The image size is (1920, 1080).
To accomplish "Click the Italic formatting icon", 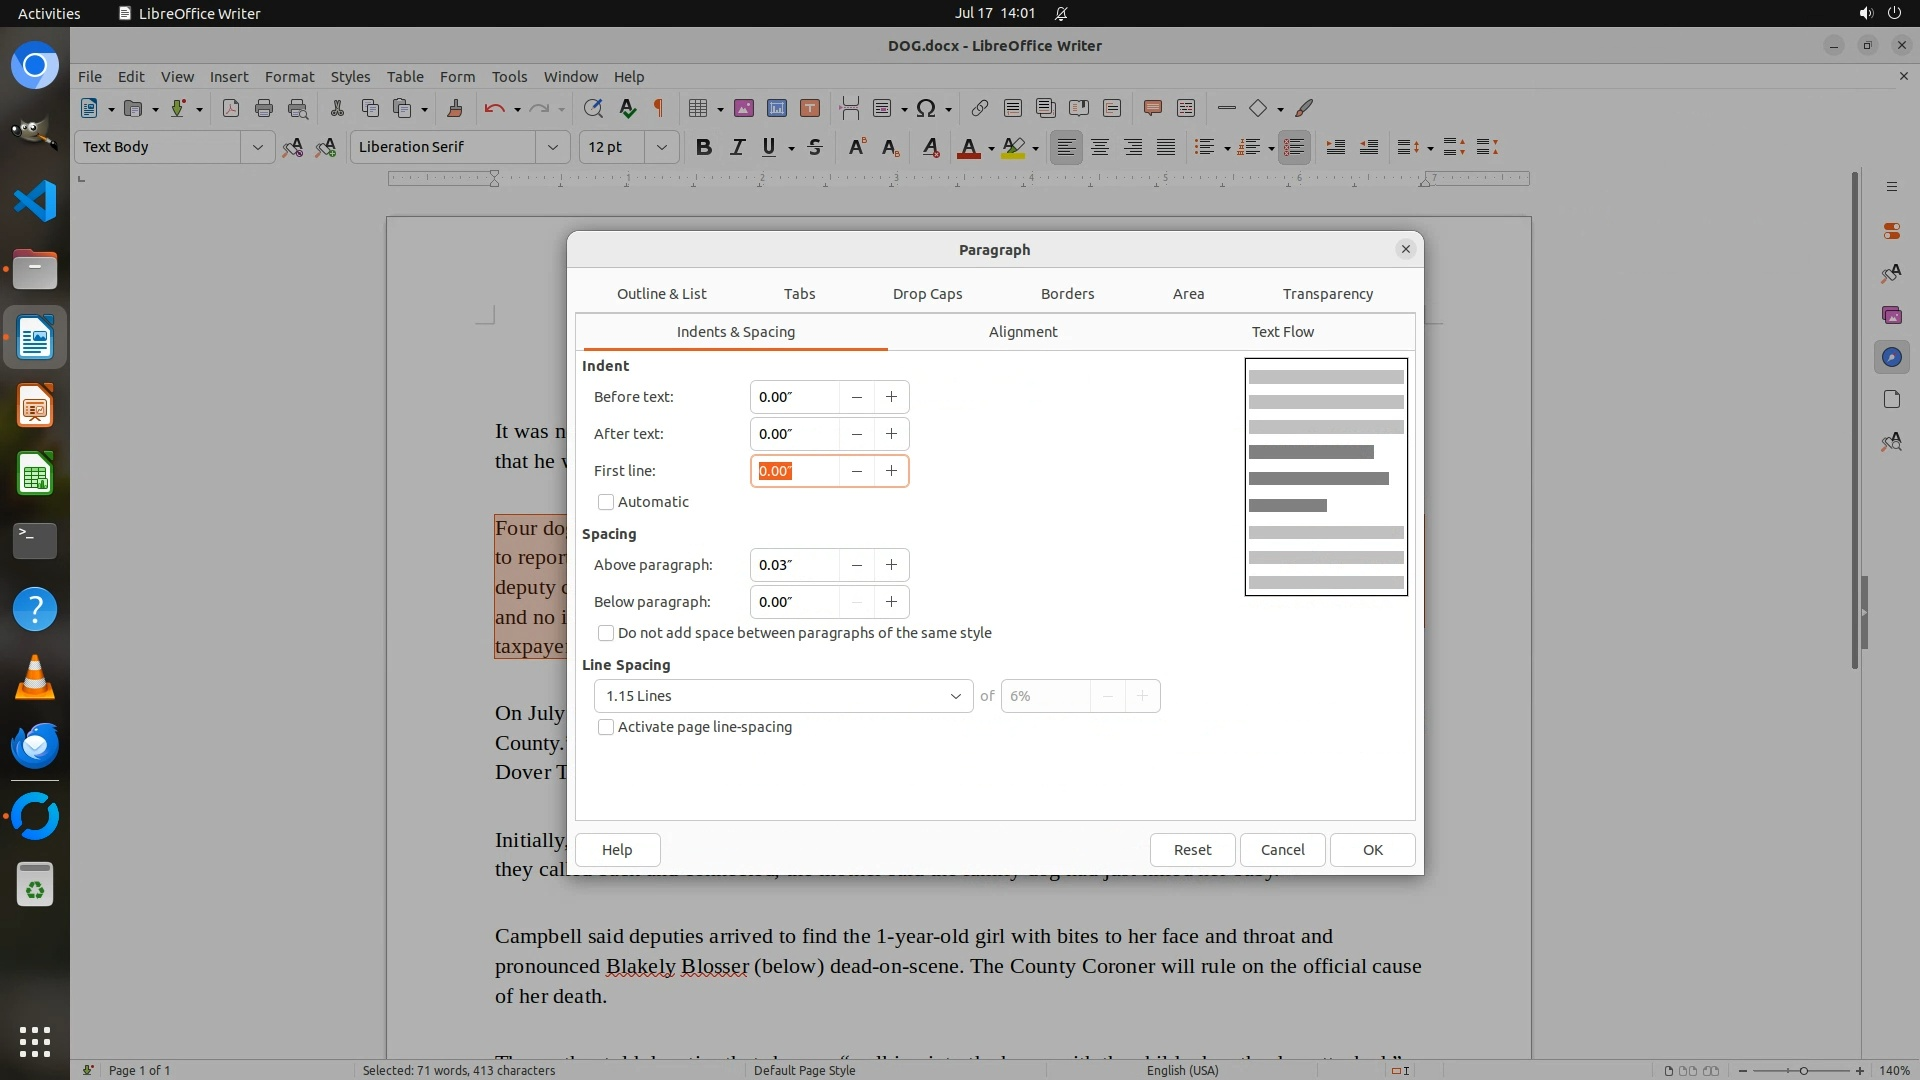I will point(737,147).
